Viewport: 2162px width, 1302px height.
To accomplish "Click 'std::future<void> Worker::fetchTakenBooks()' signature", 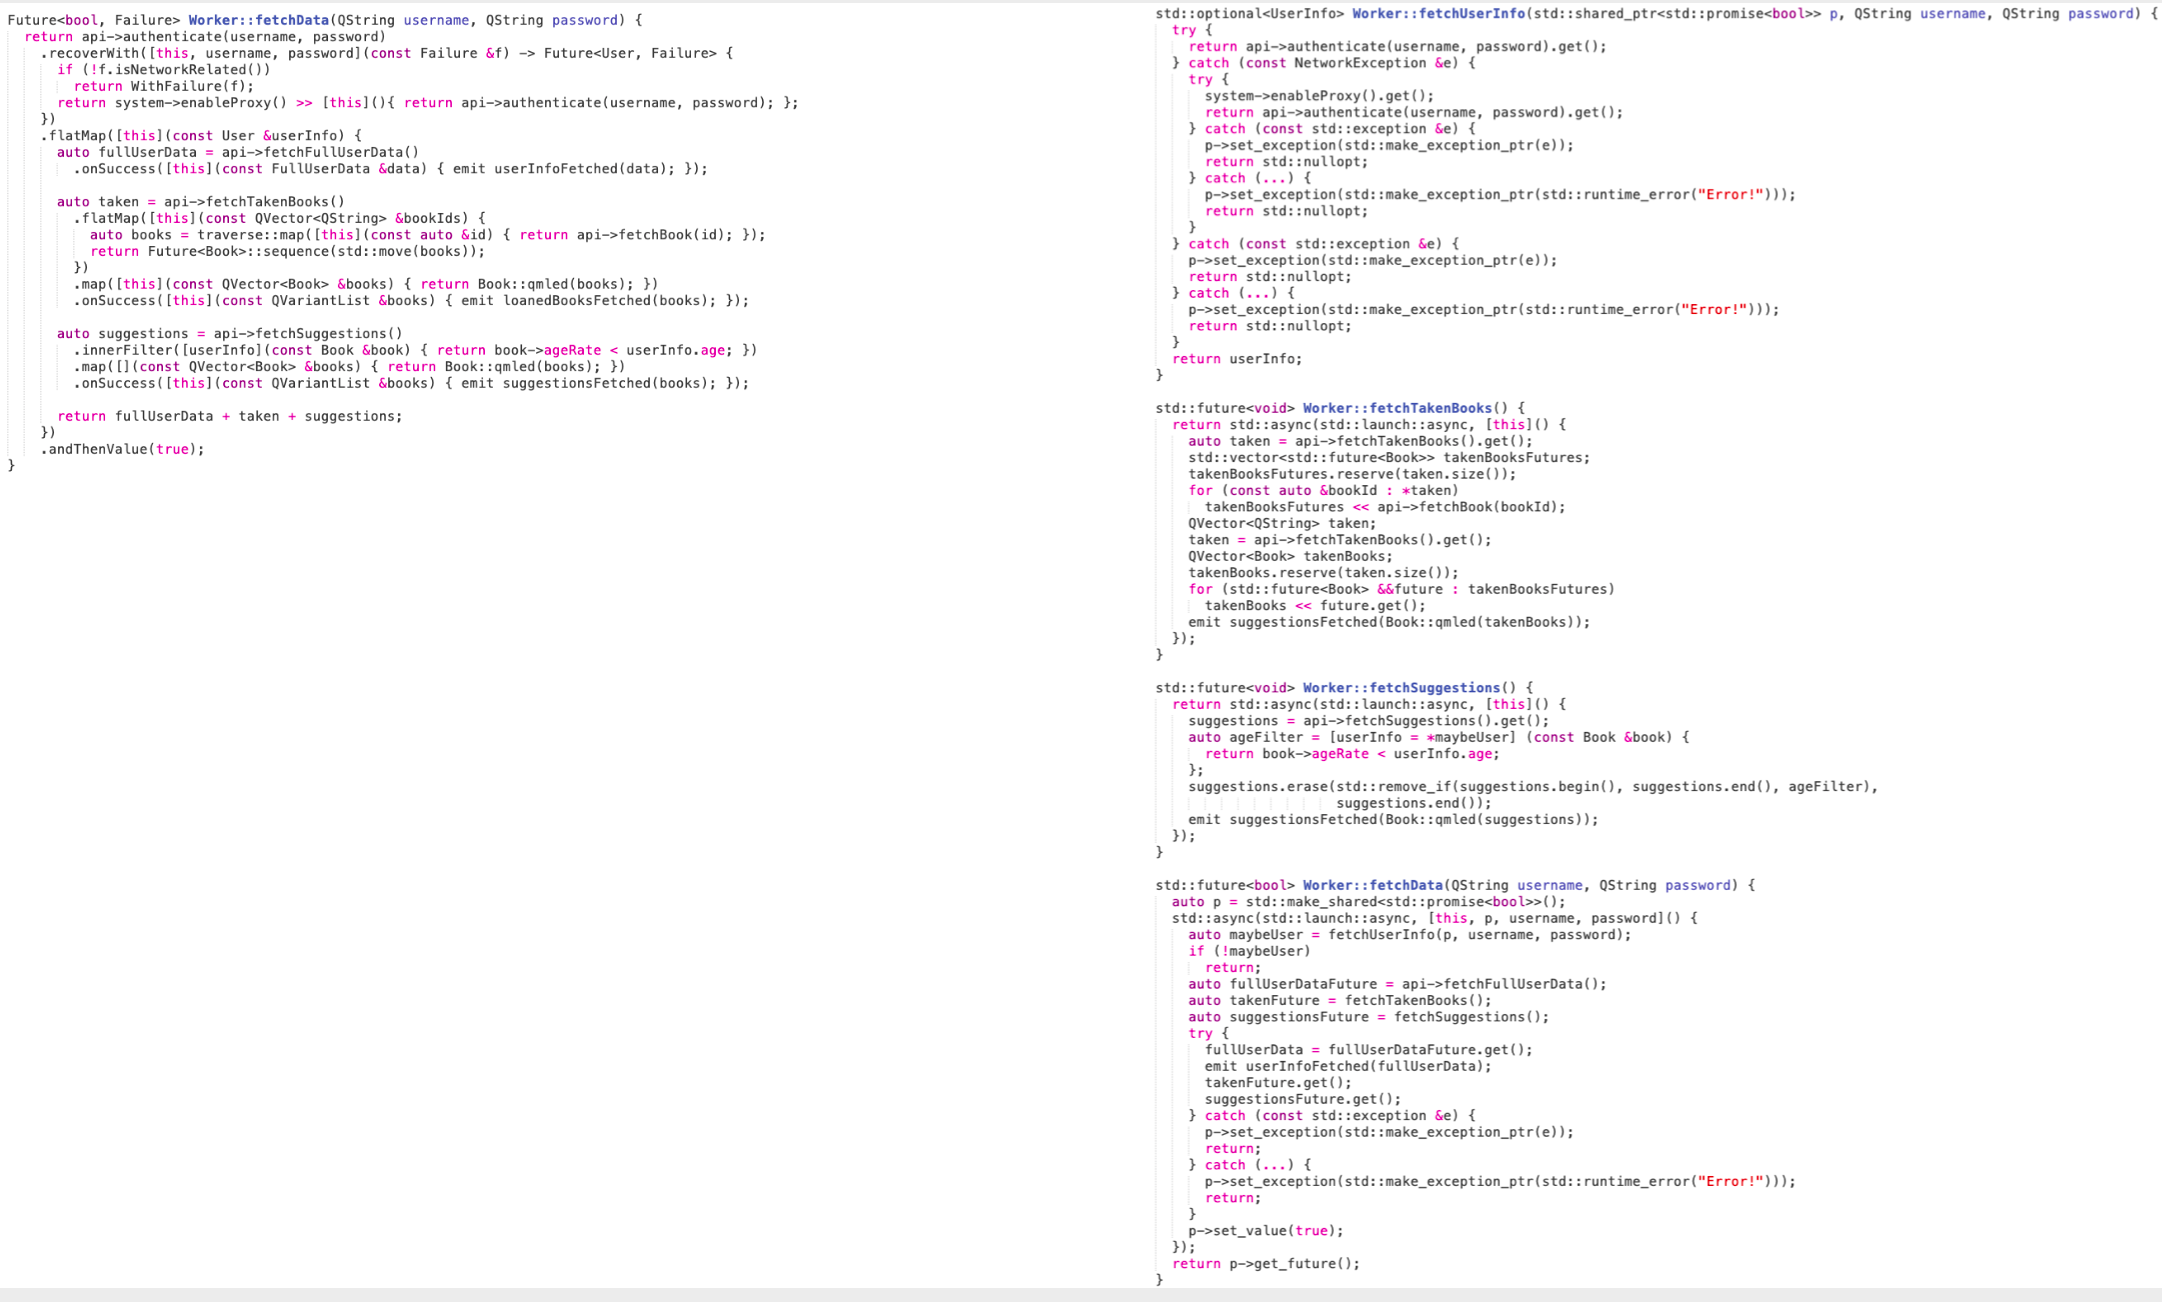I will point(1341,408).
